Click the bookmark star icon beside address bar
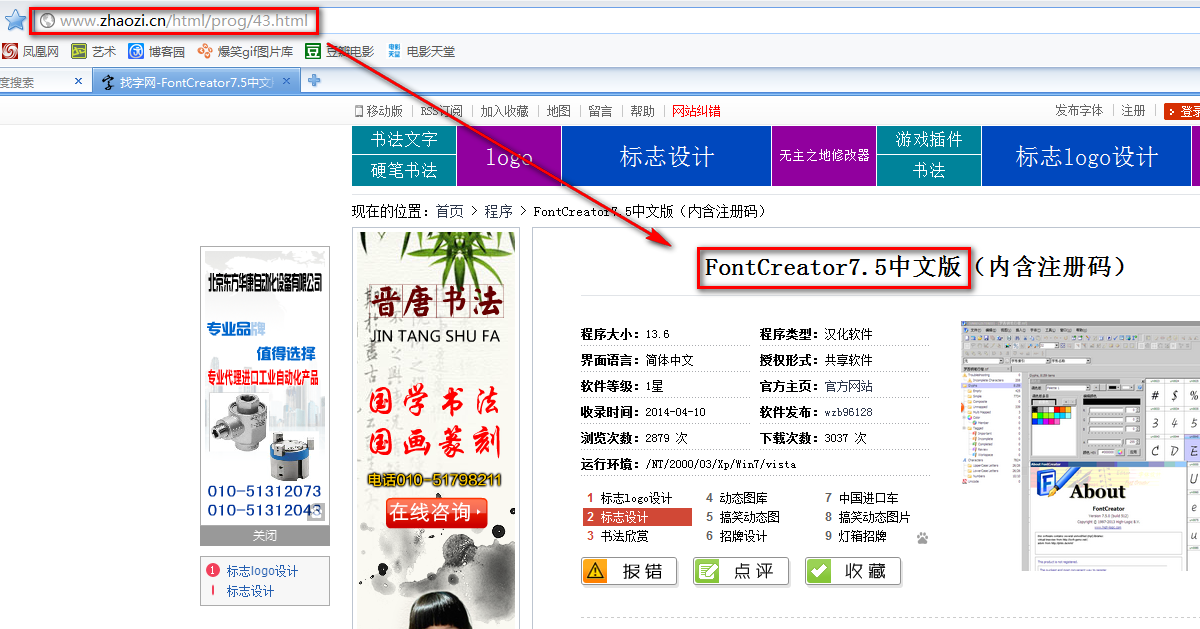This screenshot has width=1200, height=629. [15, 20]
